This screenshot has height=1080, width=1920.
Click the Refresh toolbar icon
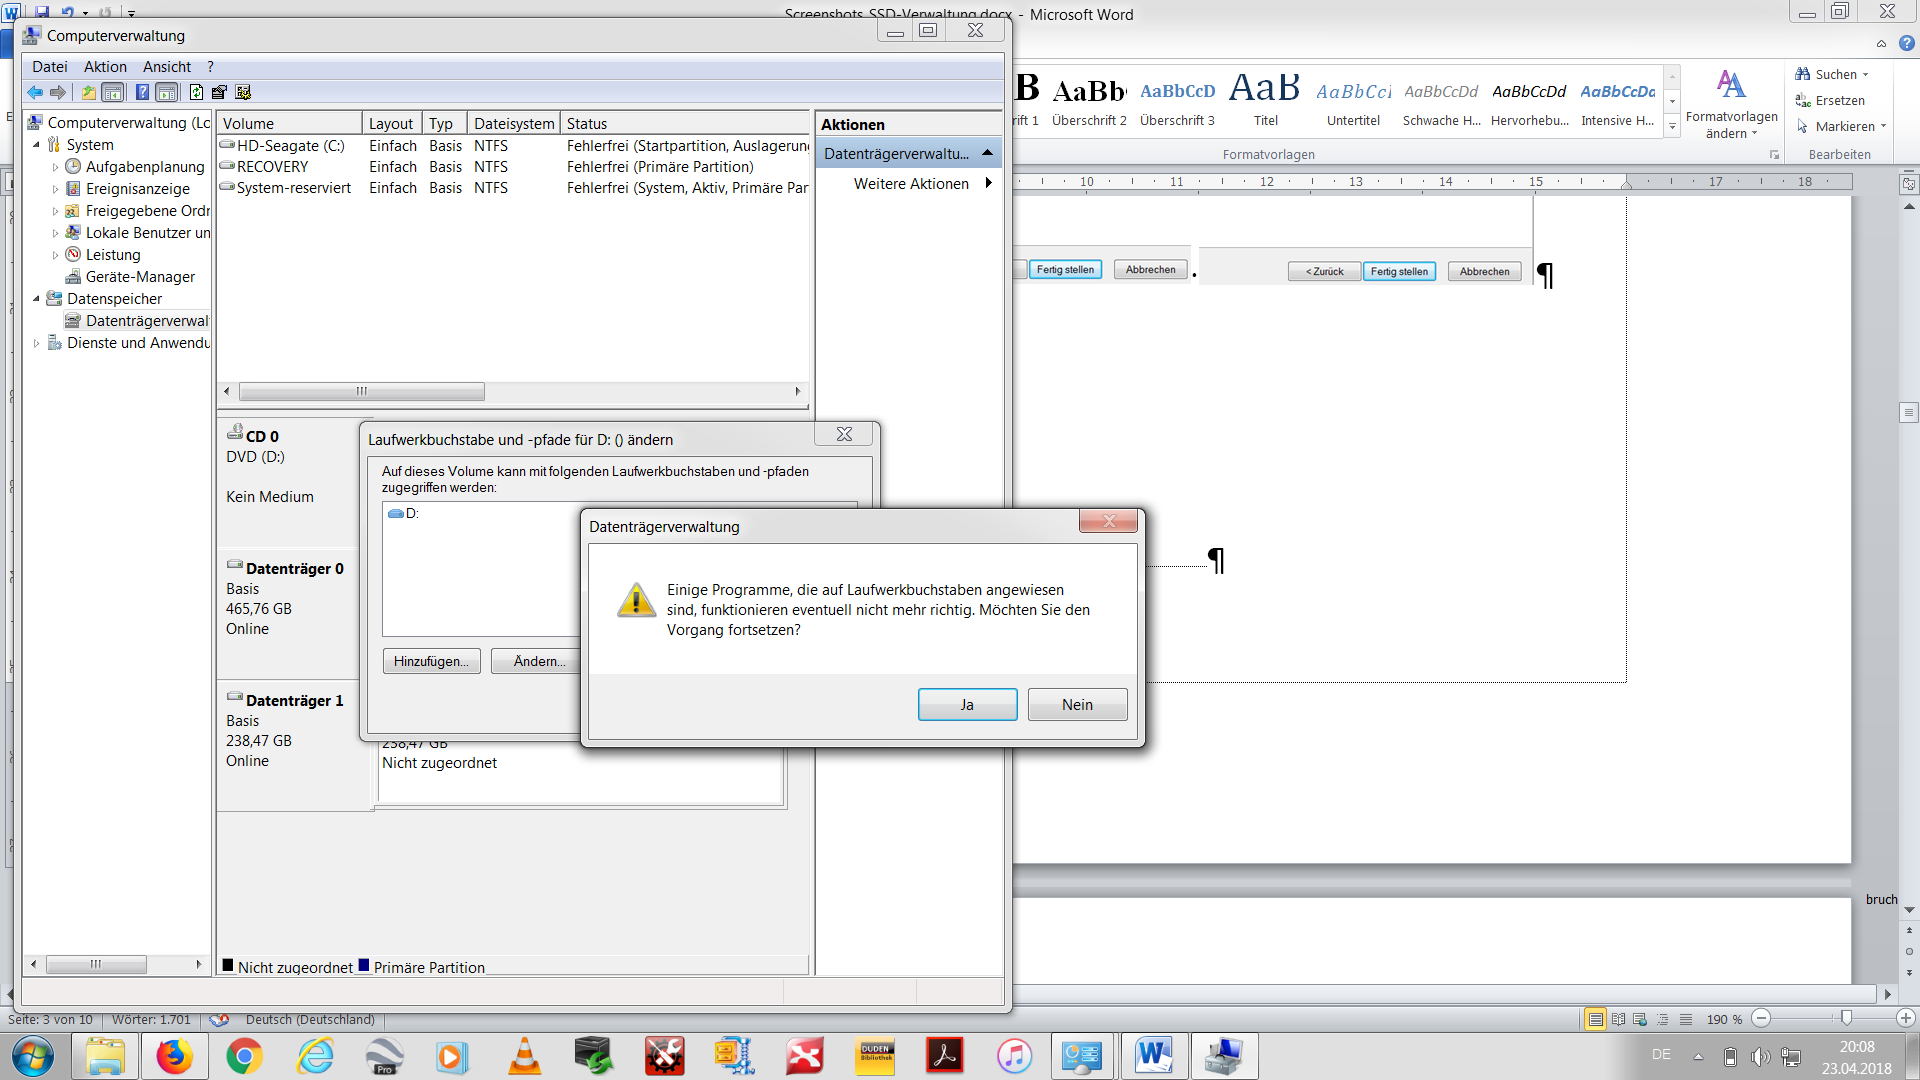[x=196, y=92]
